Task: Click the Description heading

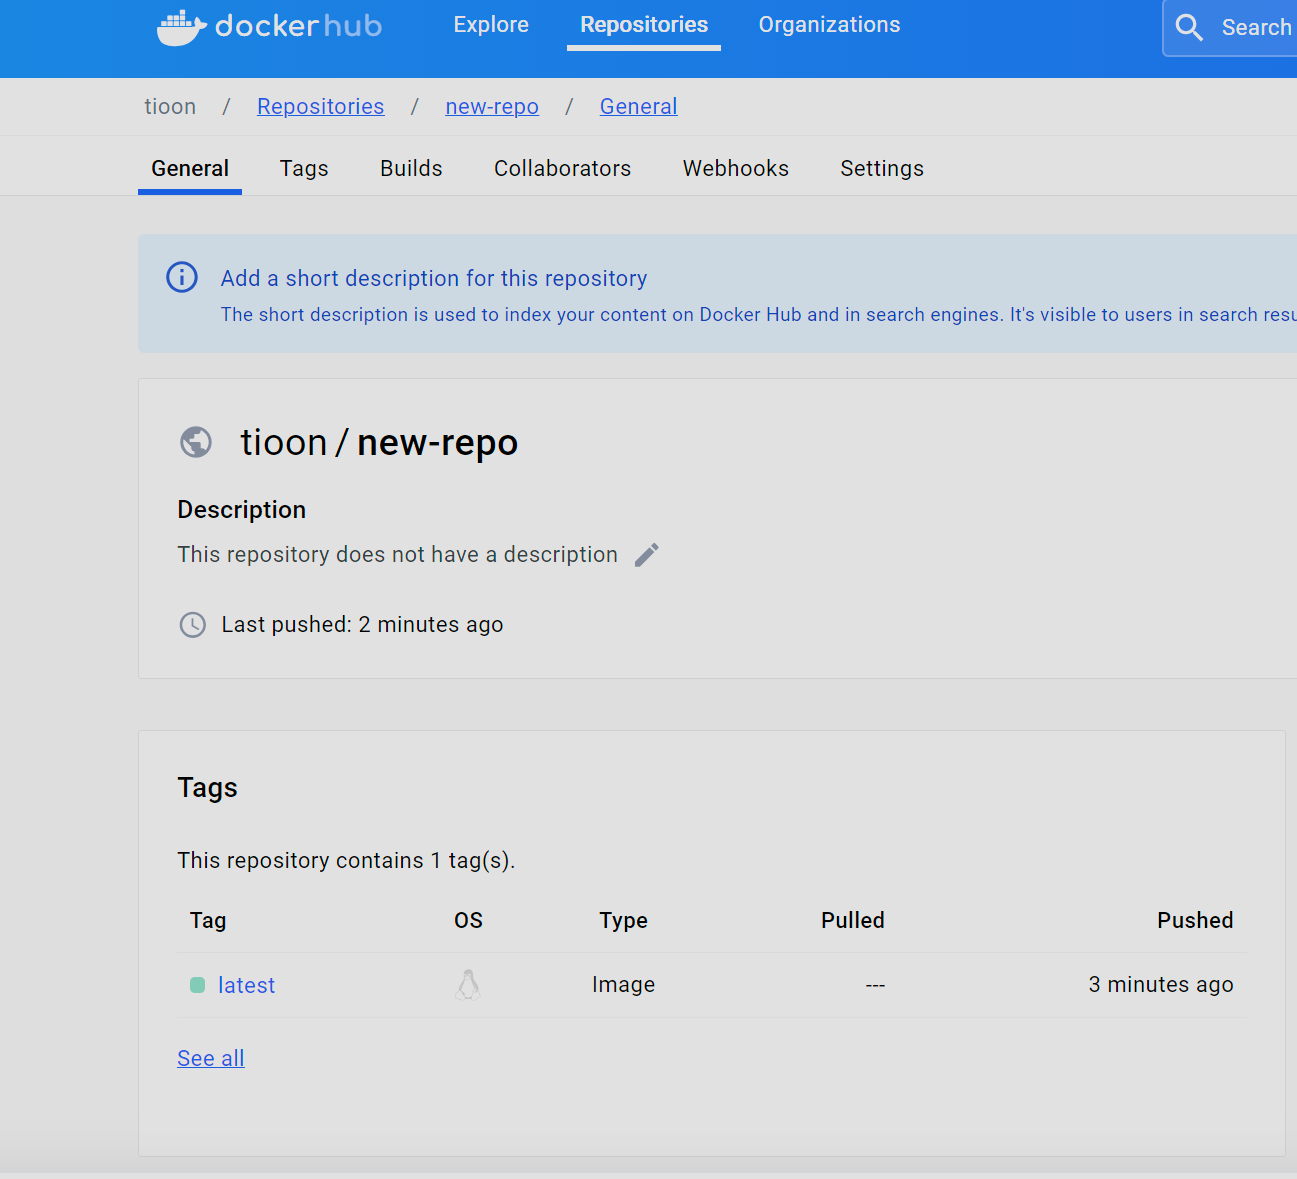Action: 241,510
